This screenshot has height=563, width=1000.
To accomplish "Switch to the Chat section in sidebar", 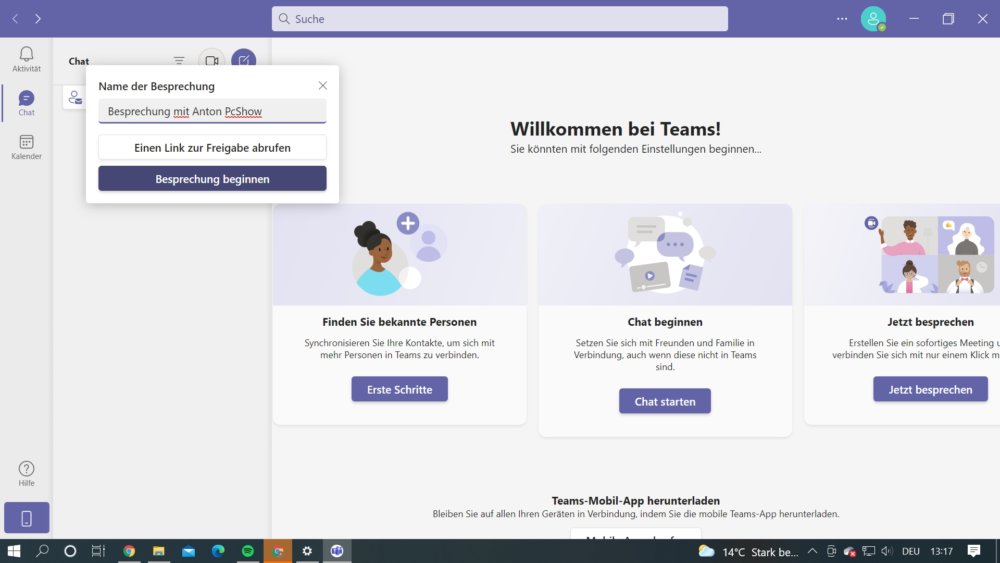I will pyautogui.click(x=26, y=103).
